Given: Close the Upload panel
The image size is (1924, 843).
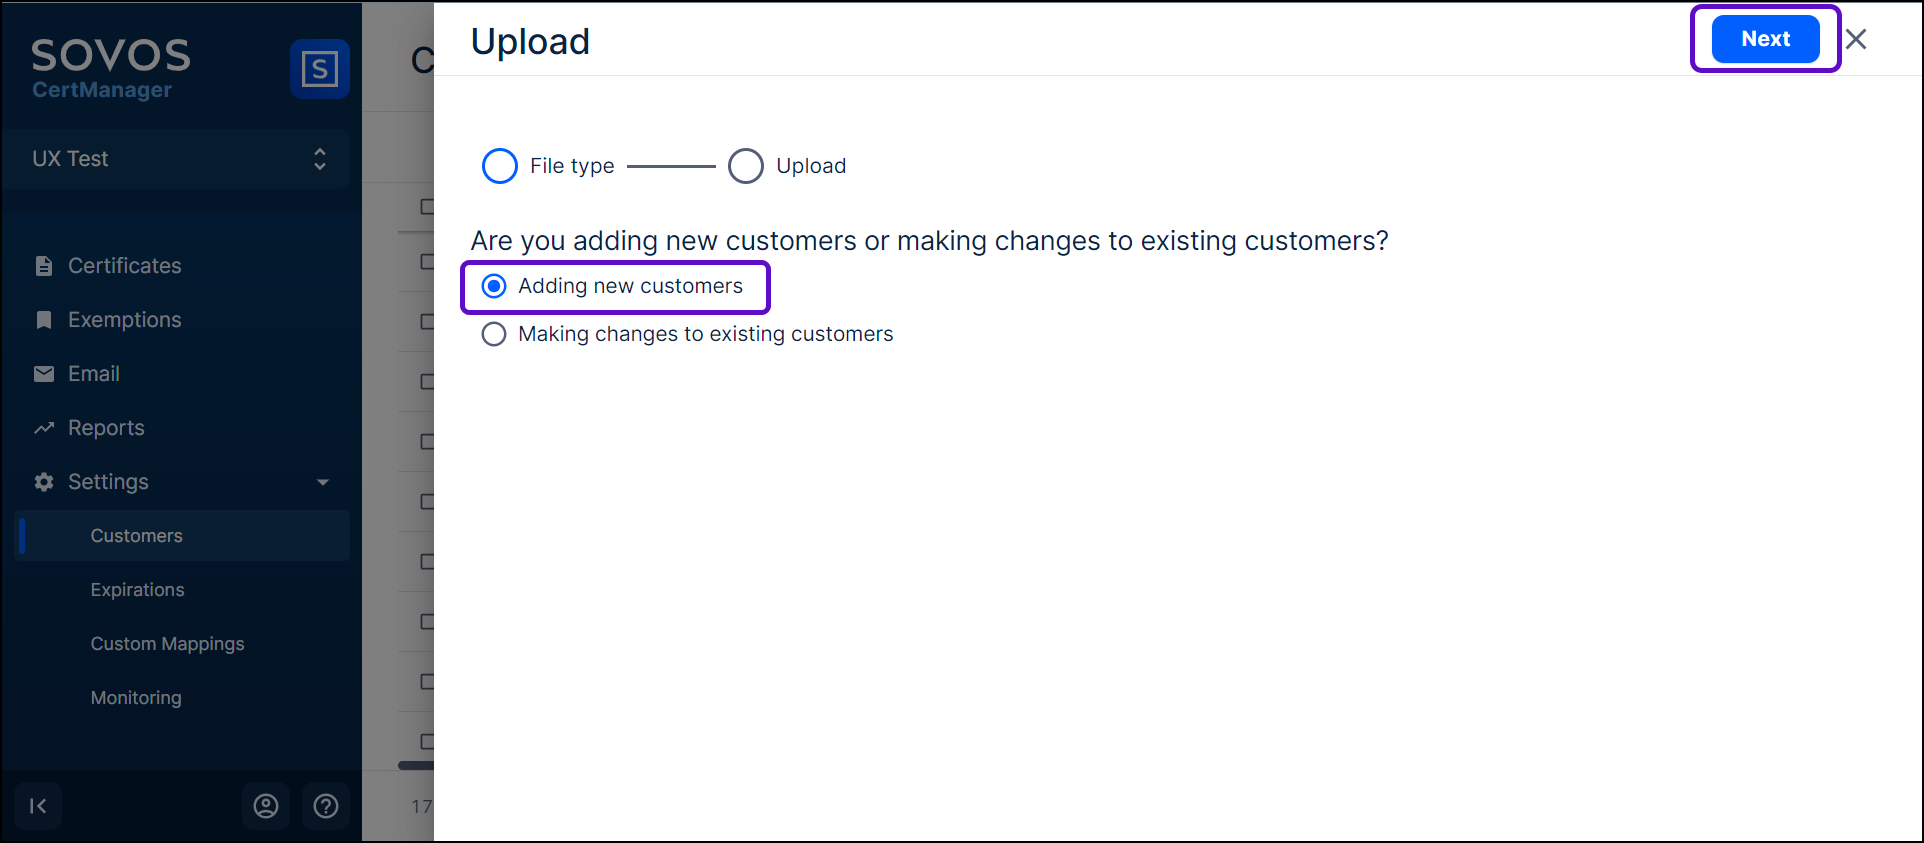Looking at the screenshot, I should pos(1856,39).
